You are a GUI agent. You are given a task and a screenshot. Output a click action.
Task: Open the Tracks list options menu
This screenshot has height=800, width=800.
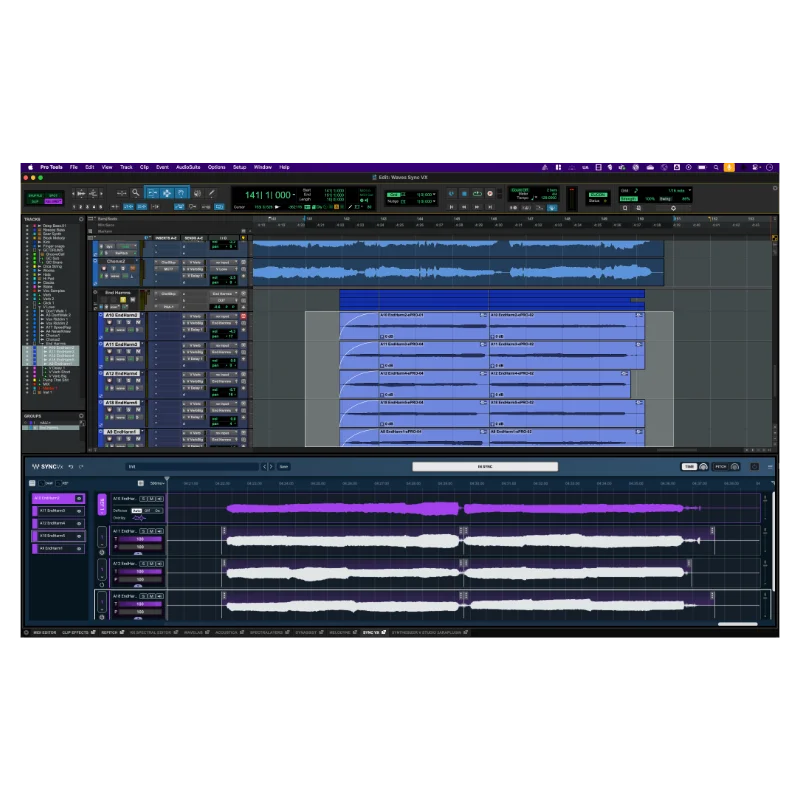81,219
